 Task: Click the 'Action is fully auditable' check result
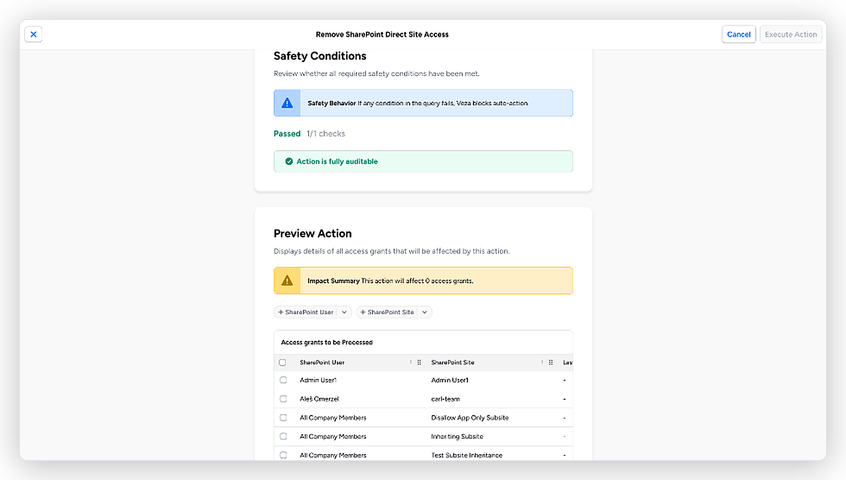pos(423,161)
